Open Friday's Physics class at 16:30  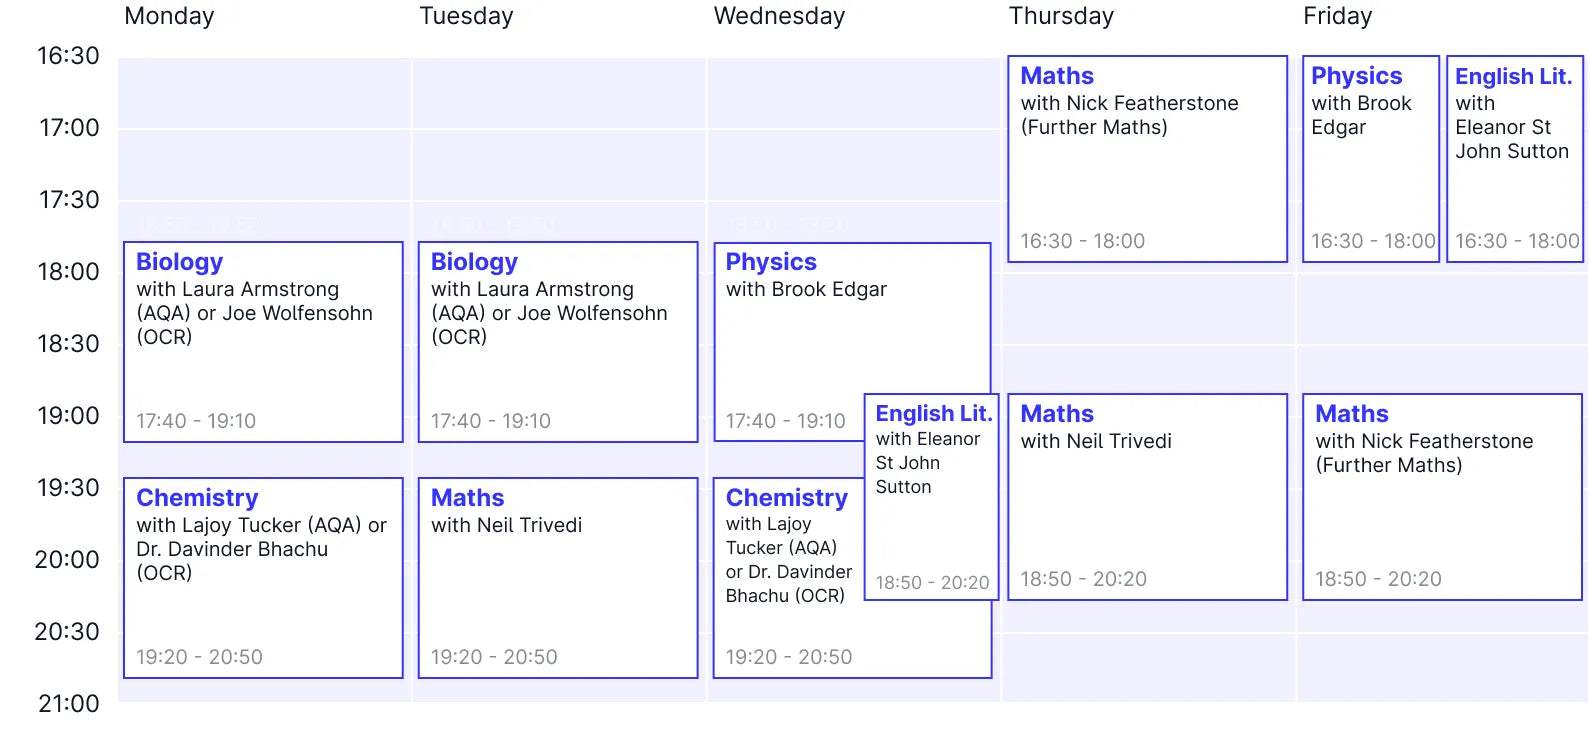[1370, 158]
